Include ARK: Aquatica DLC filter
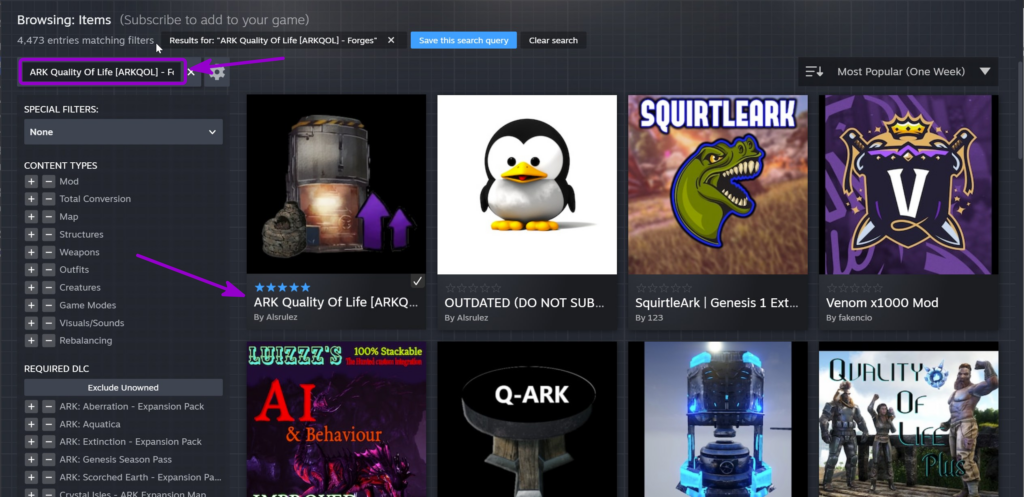Viewport: 1024px width, 497px height. pos(31,424)
